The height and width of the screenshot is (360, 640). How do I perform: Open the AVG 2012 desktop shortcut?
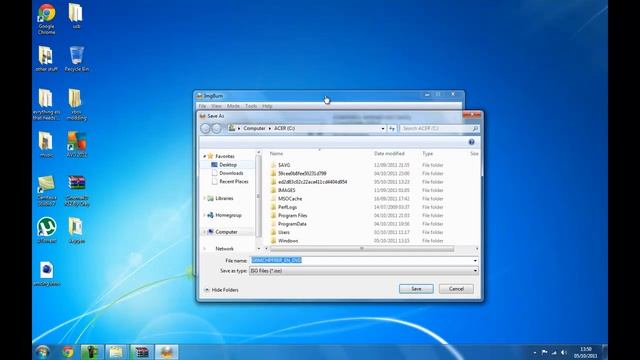pos(76,144)
